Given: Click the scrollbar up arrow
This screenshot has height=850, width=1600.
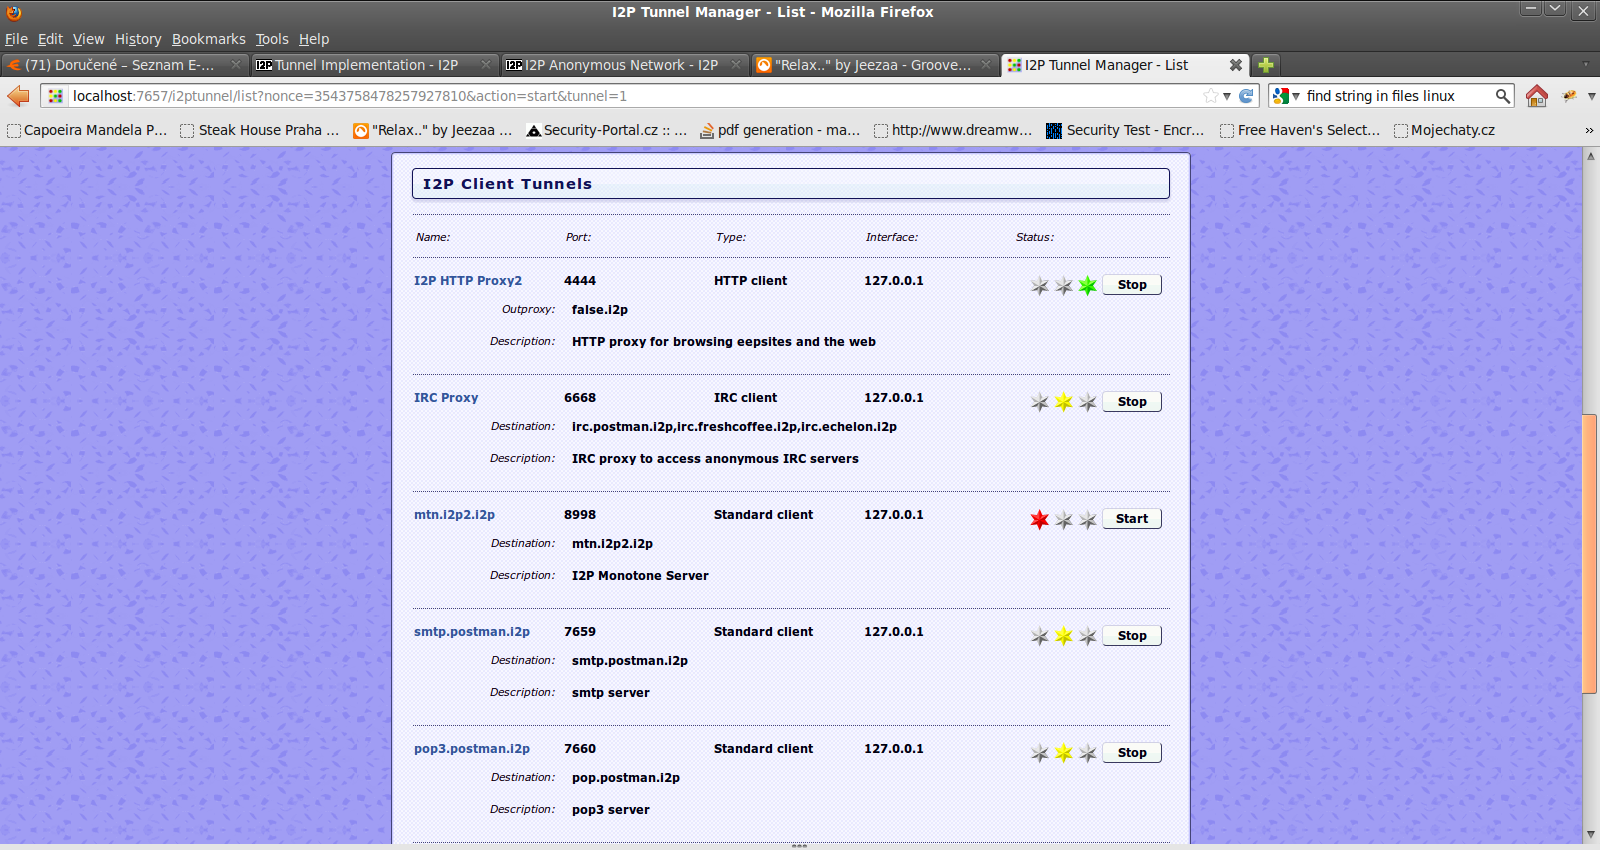Looking at the screenshot, I should pyautogui.click(x=1590, y=156).
